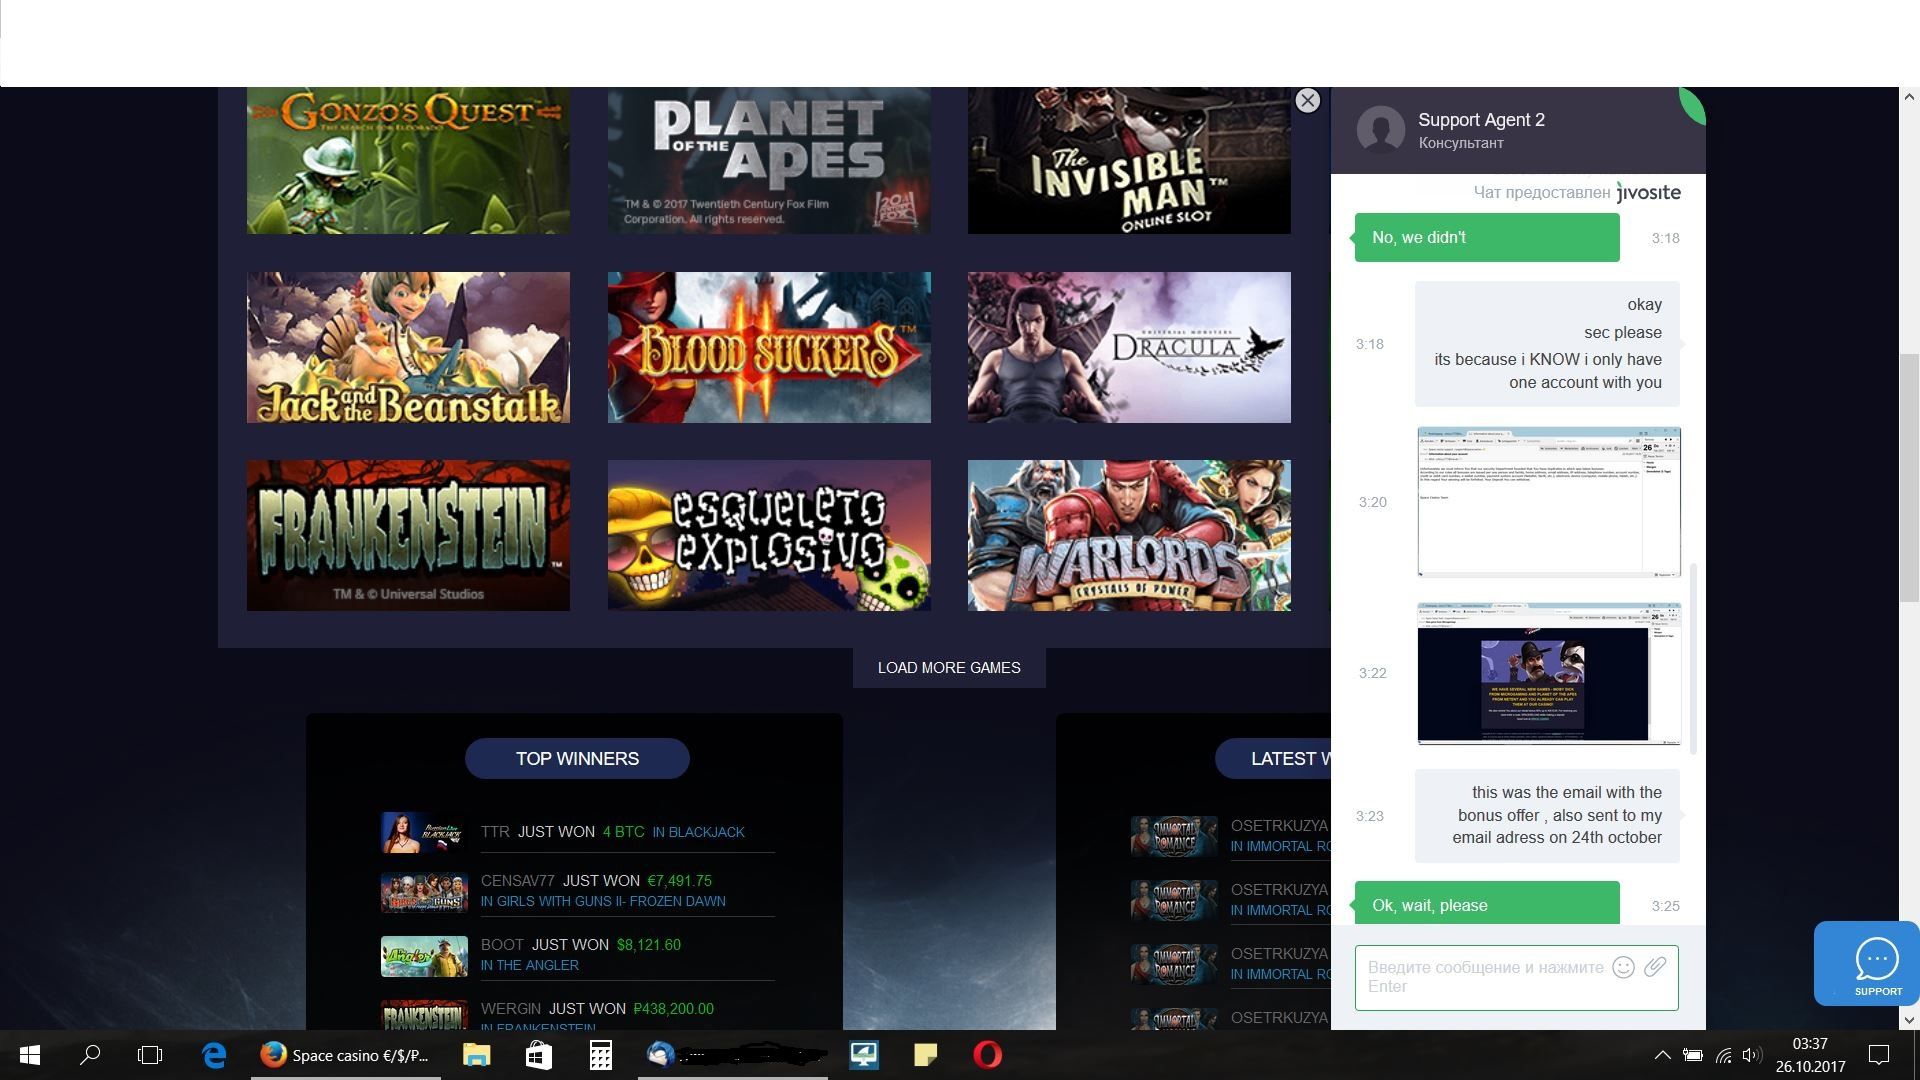Screen dimensions: 1920x1080
Task: Click the Frankenstein thumbnail beside WERGIN
Action: click(424, 1015)
